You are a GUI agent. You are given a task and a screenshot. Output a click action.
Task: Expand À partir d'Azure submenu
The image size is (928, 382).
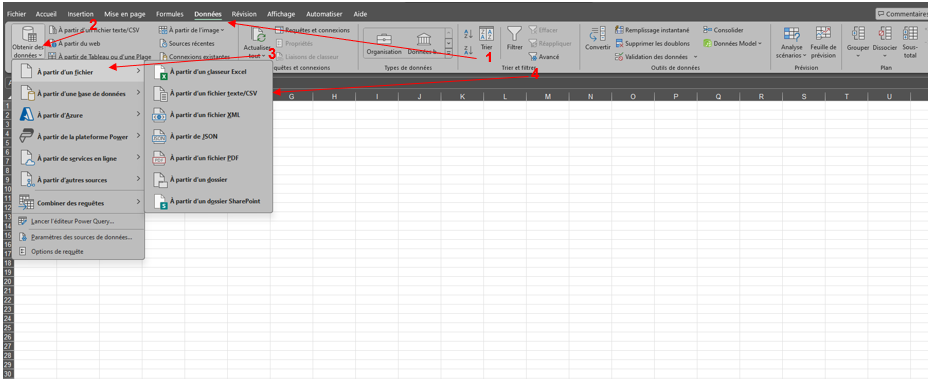click(x=78, y=114)
